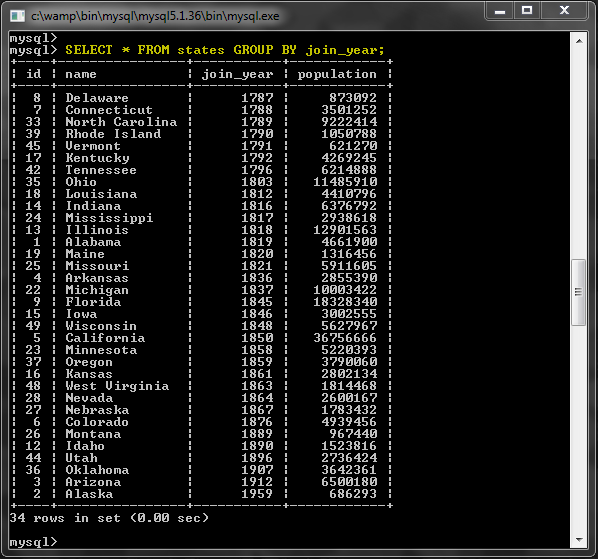Click the population column header

(337, 74)
